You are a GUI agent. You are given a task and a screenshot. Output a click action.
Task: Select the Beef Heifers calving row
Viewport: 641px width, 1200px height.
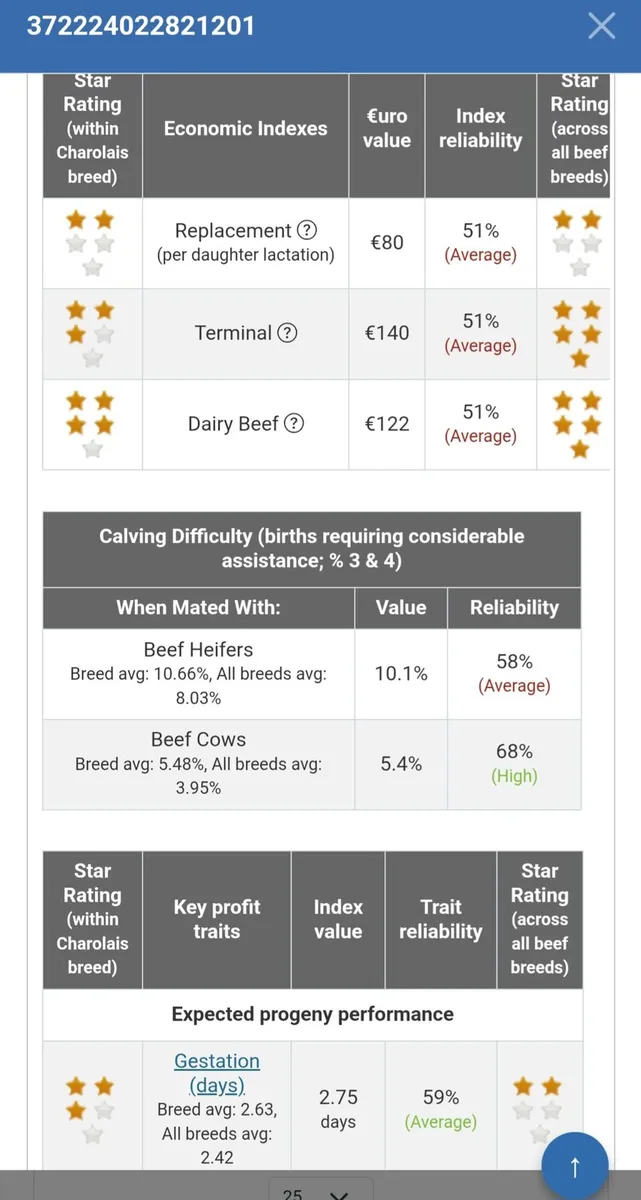point(198,673)
